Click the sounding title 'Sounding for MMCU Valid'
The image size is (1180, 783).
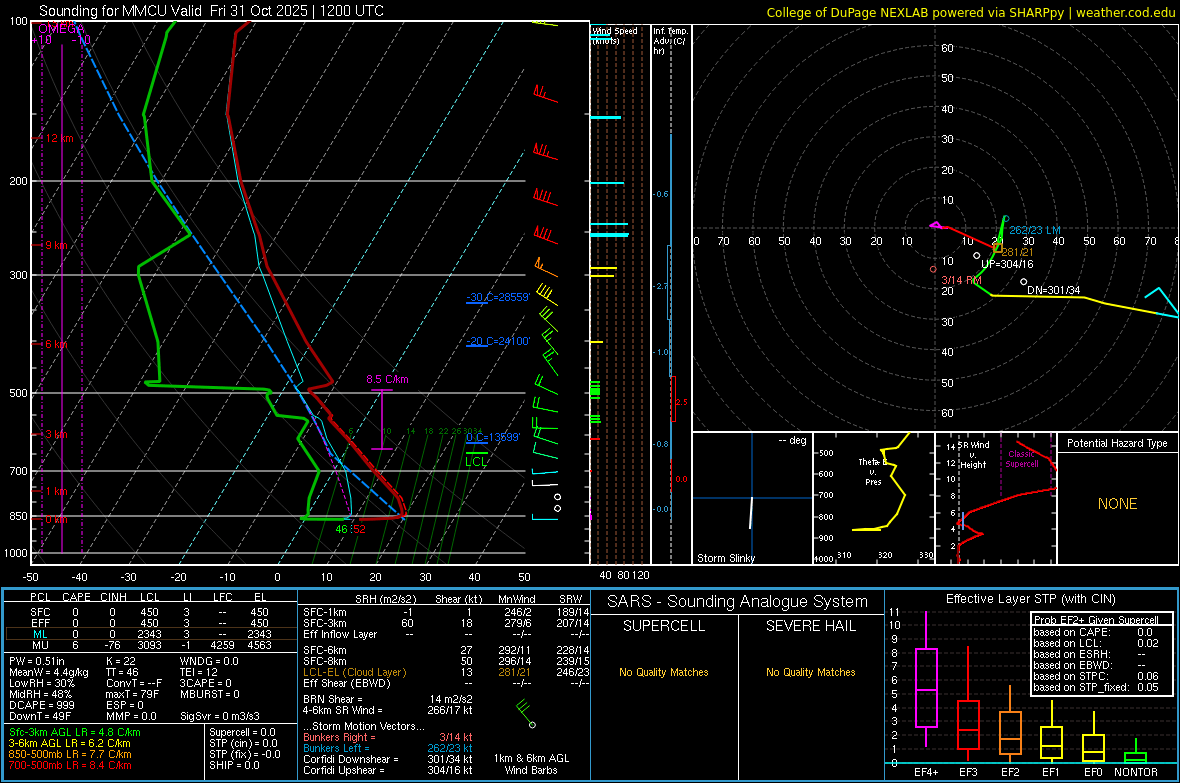(x=120, y=11)
